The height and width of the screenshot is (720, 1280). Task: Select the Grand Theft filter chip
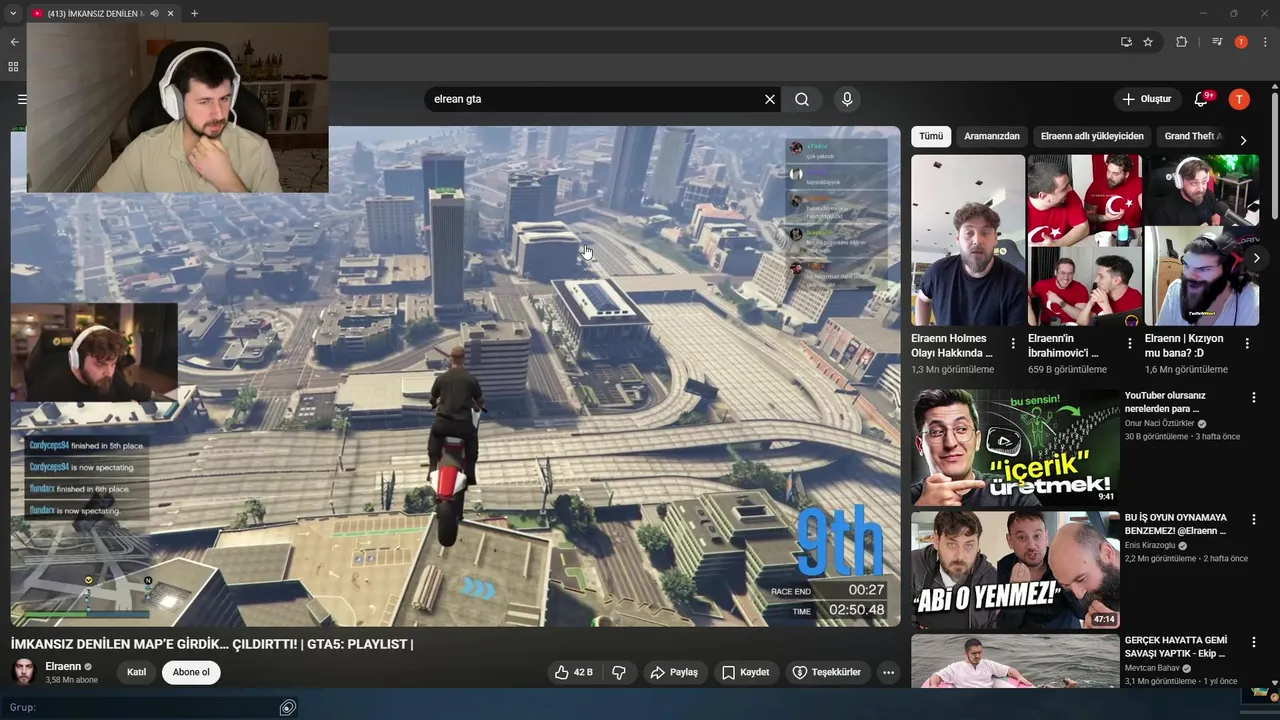pos(1192,136)
